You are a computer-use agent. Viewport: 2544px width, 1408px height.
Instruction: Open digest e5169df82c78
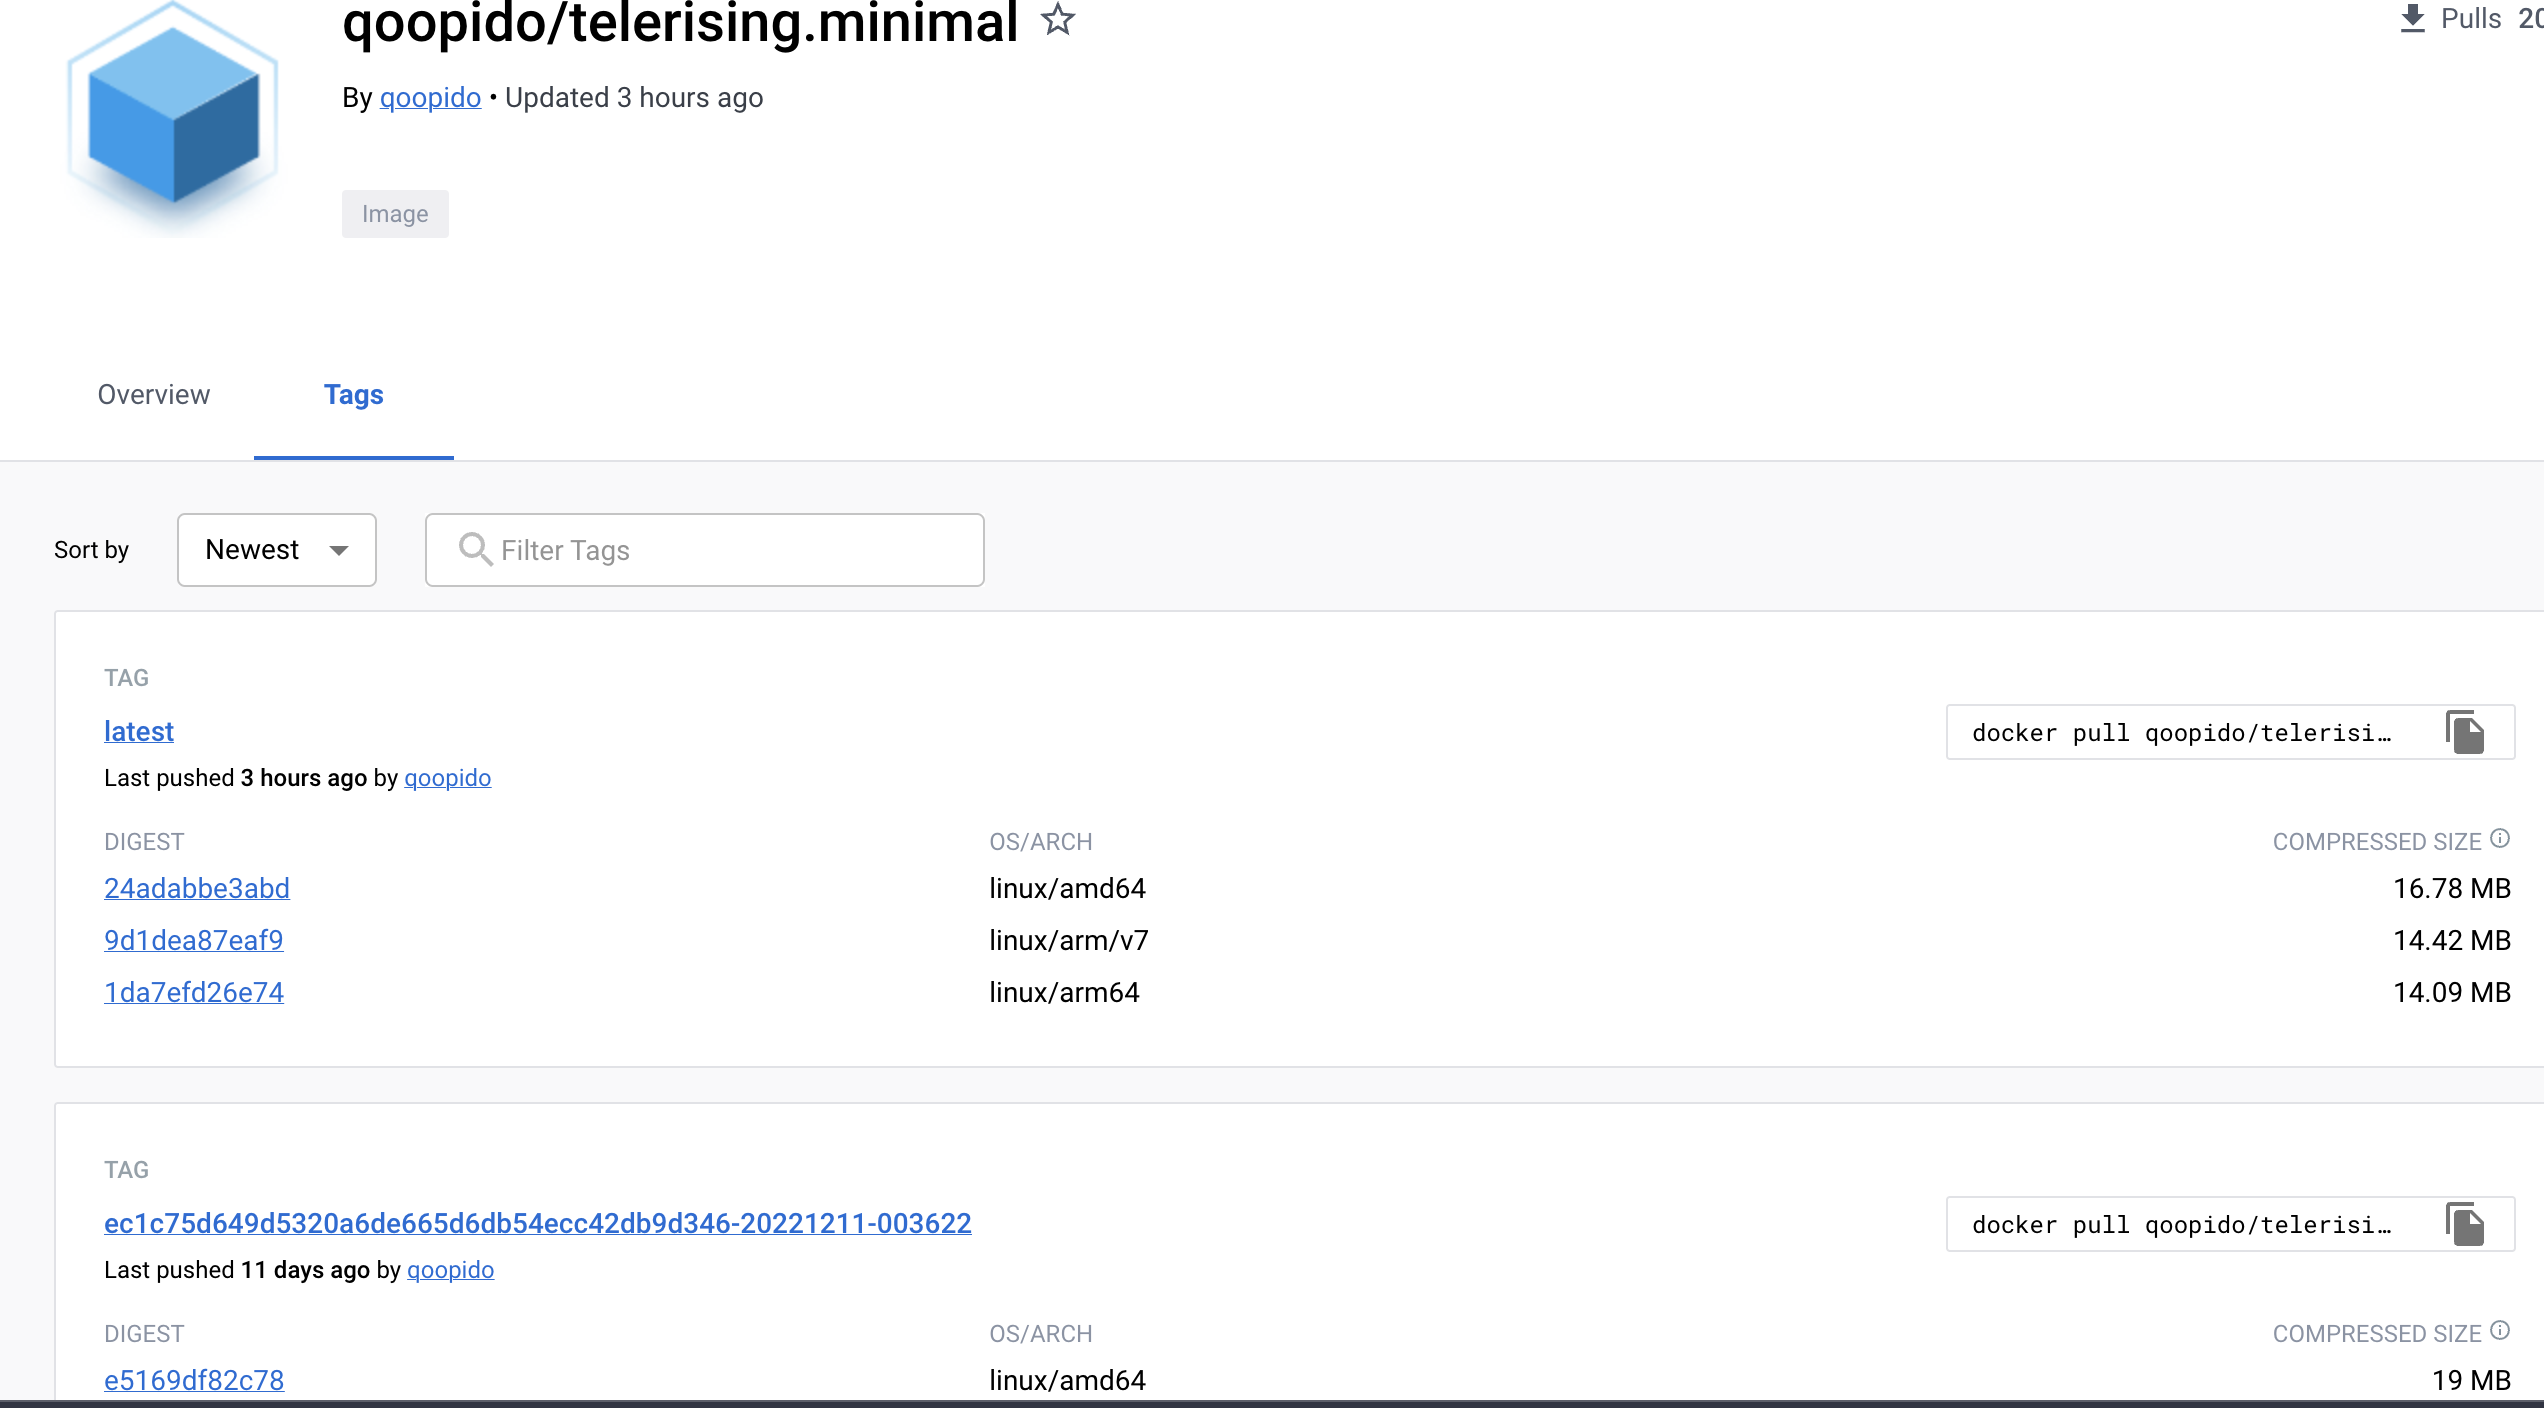pos(194,1380)
